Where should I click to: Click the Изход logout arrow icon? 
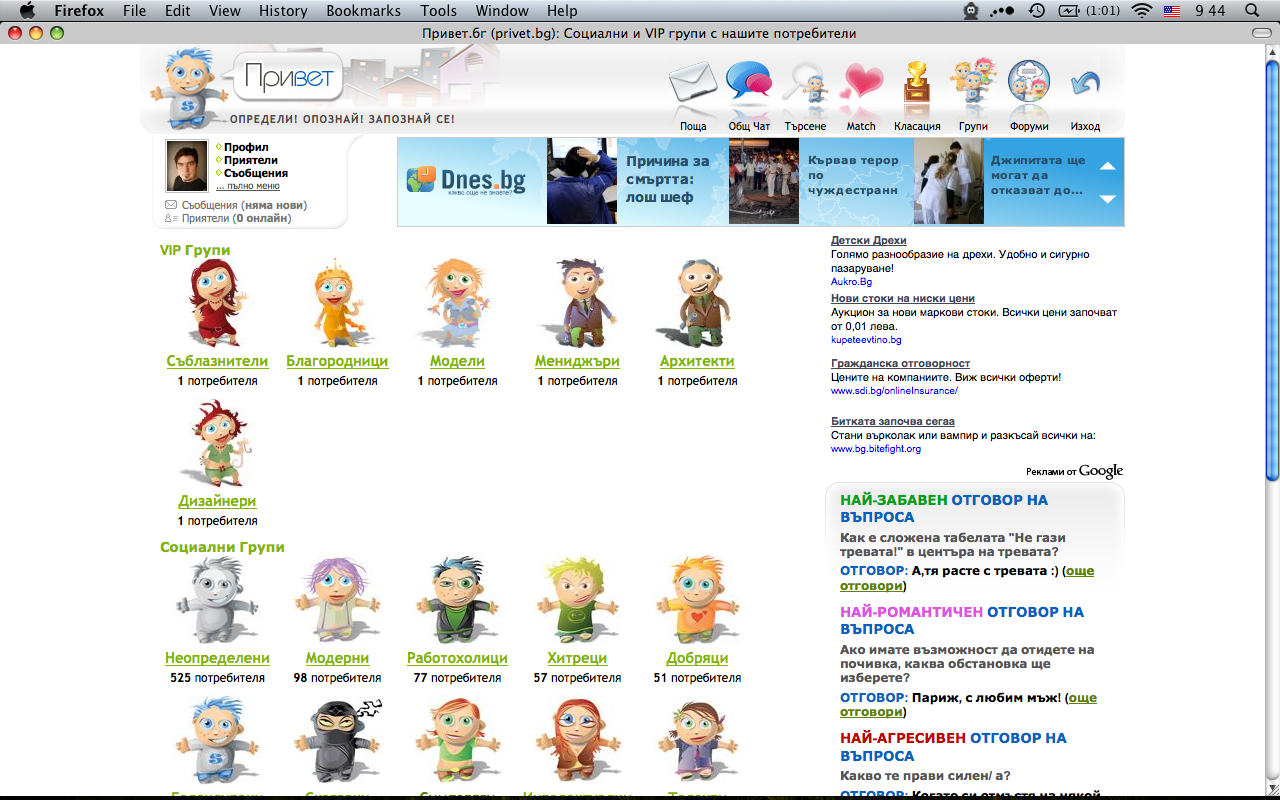point(1085,85)
